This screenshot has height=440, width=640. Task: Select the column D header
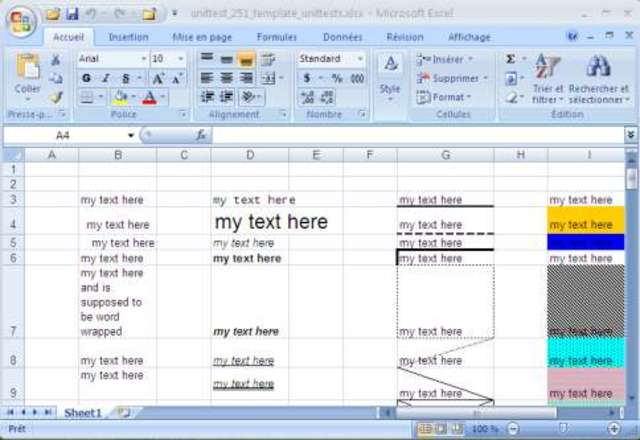pos(250,155)
